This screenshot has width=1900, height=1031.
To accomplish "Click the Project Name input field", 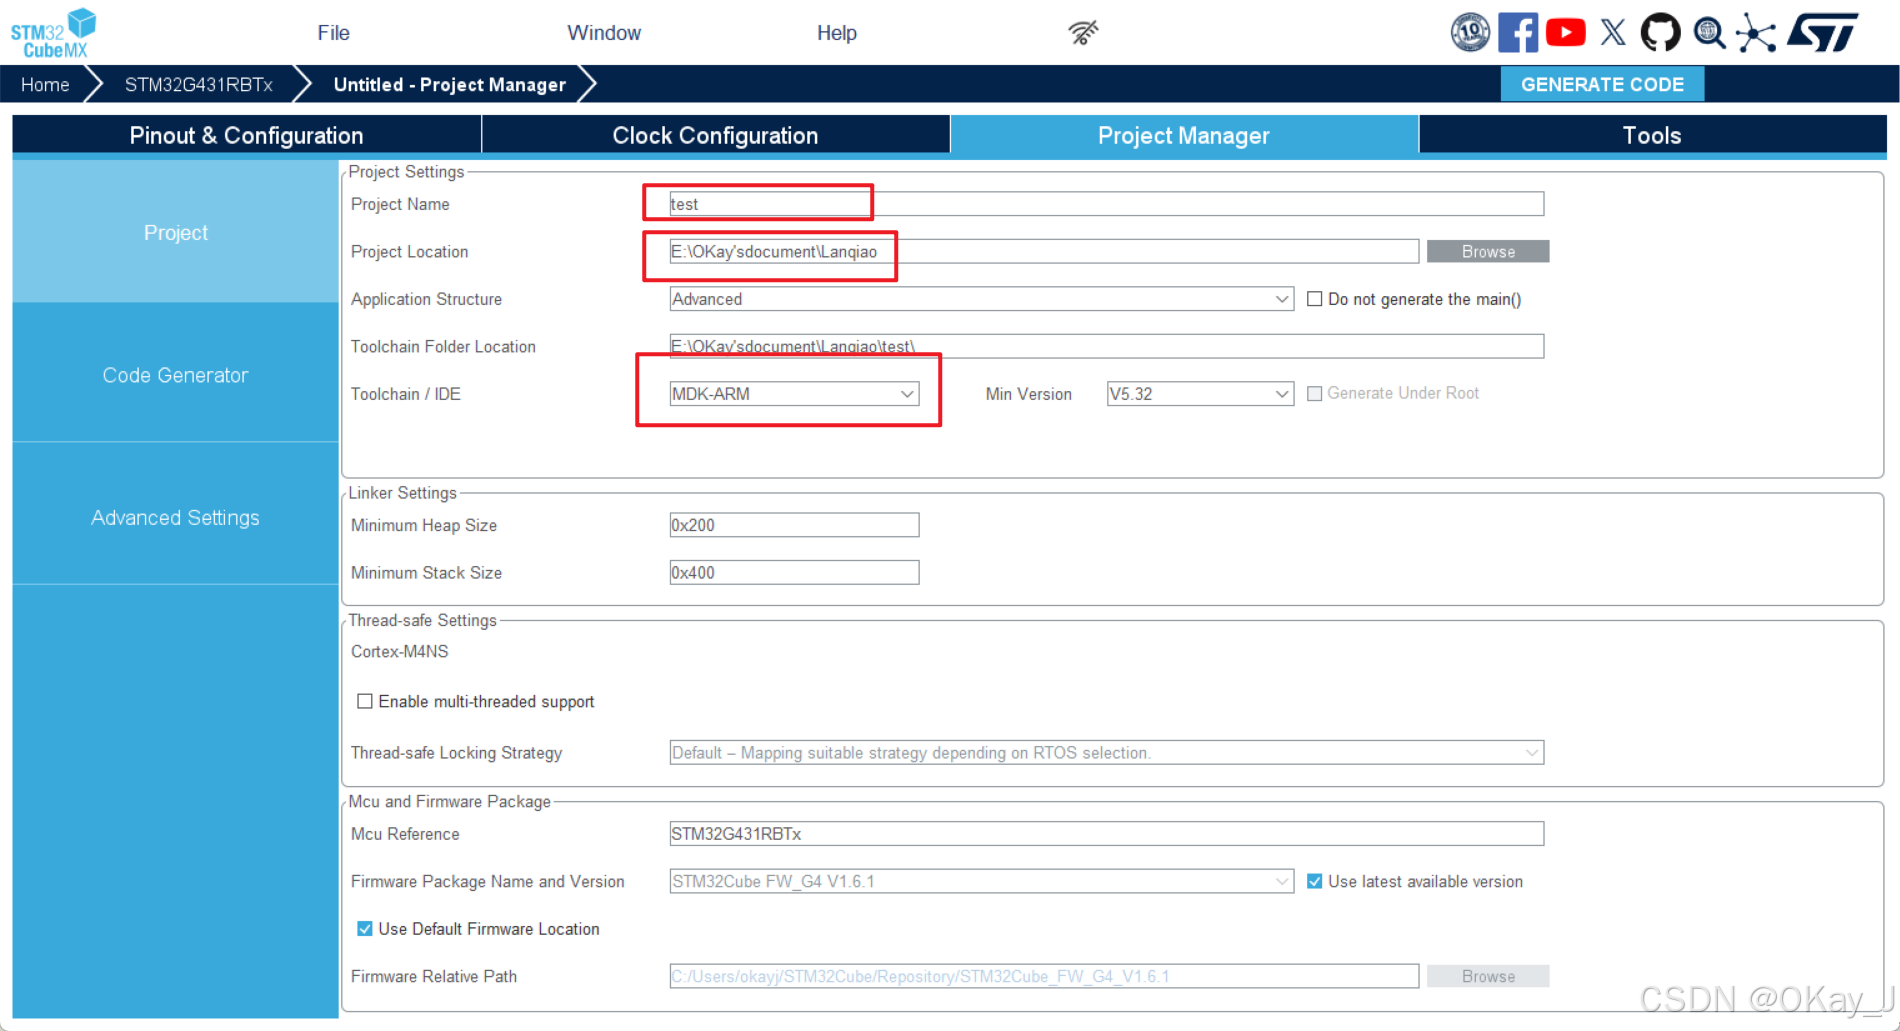I will 1106,204.
